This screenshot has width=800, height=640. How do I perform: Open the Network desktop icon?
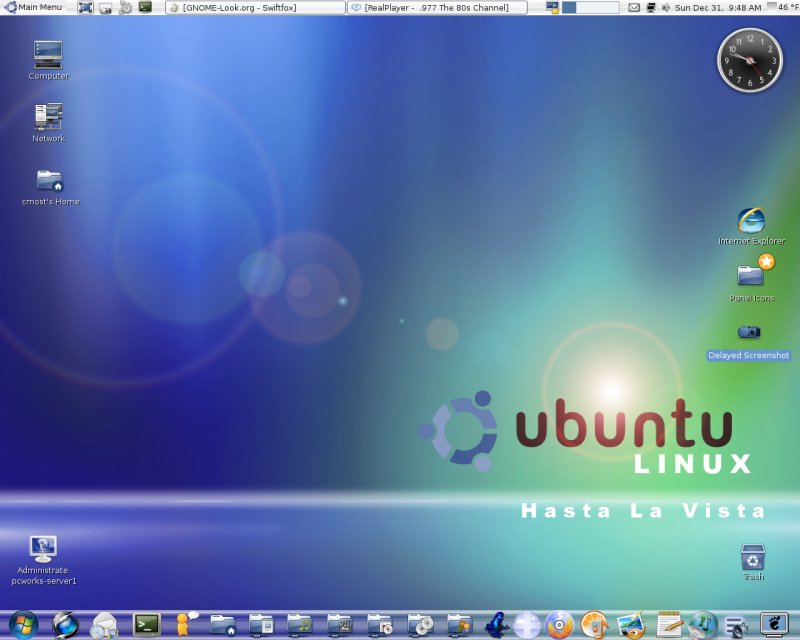(x=48, y=122)
